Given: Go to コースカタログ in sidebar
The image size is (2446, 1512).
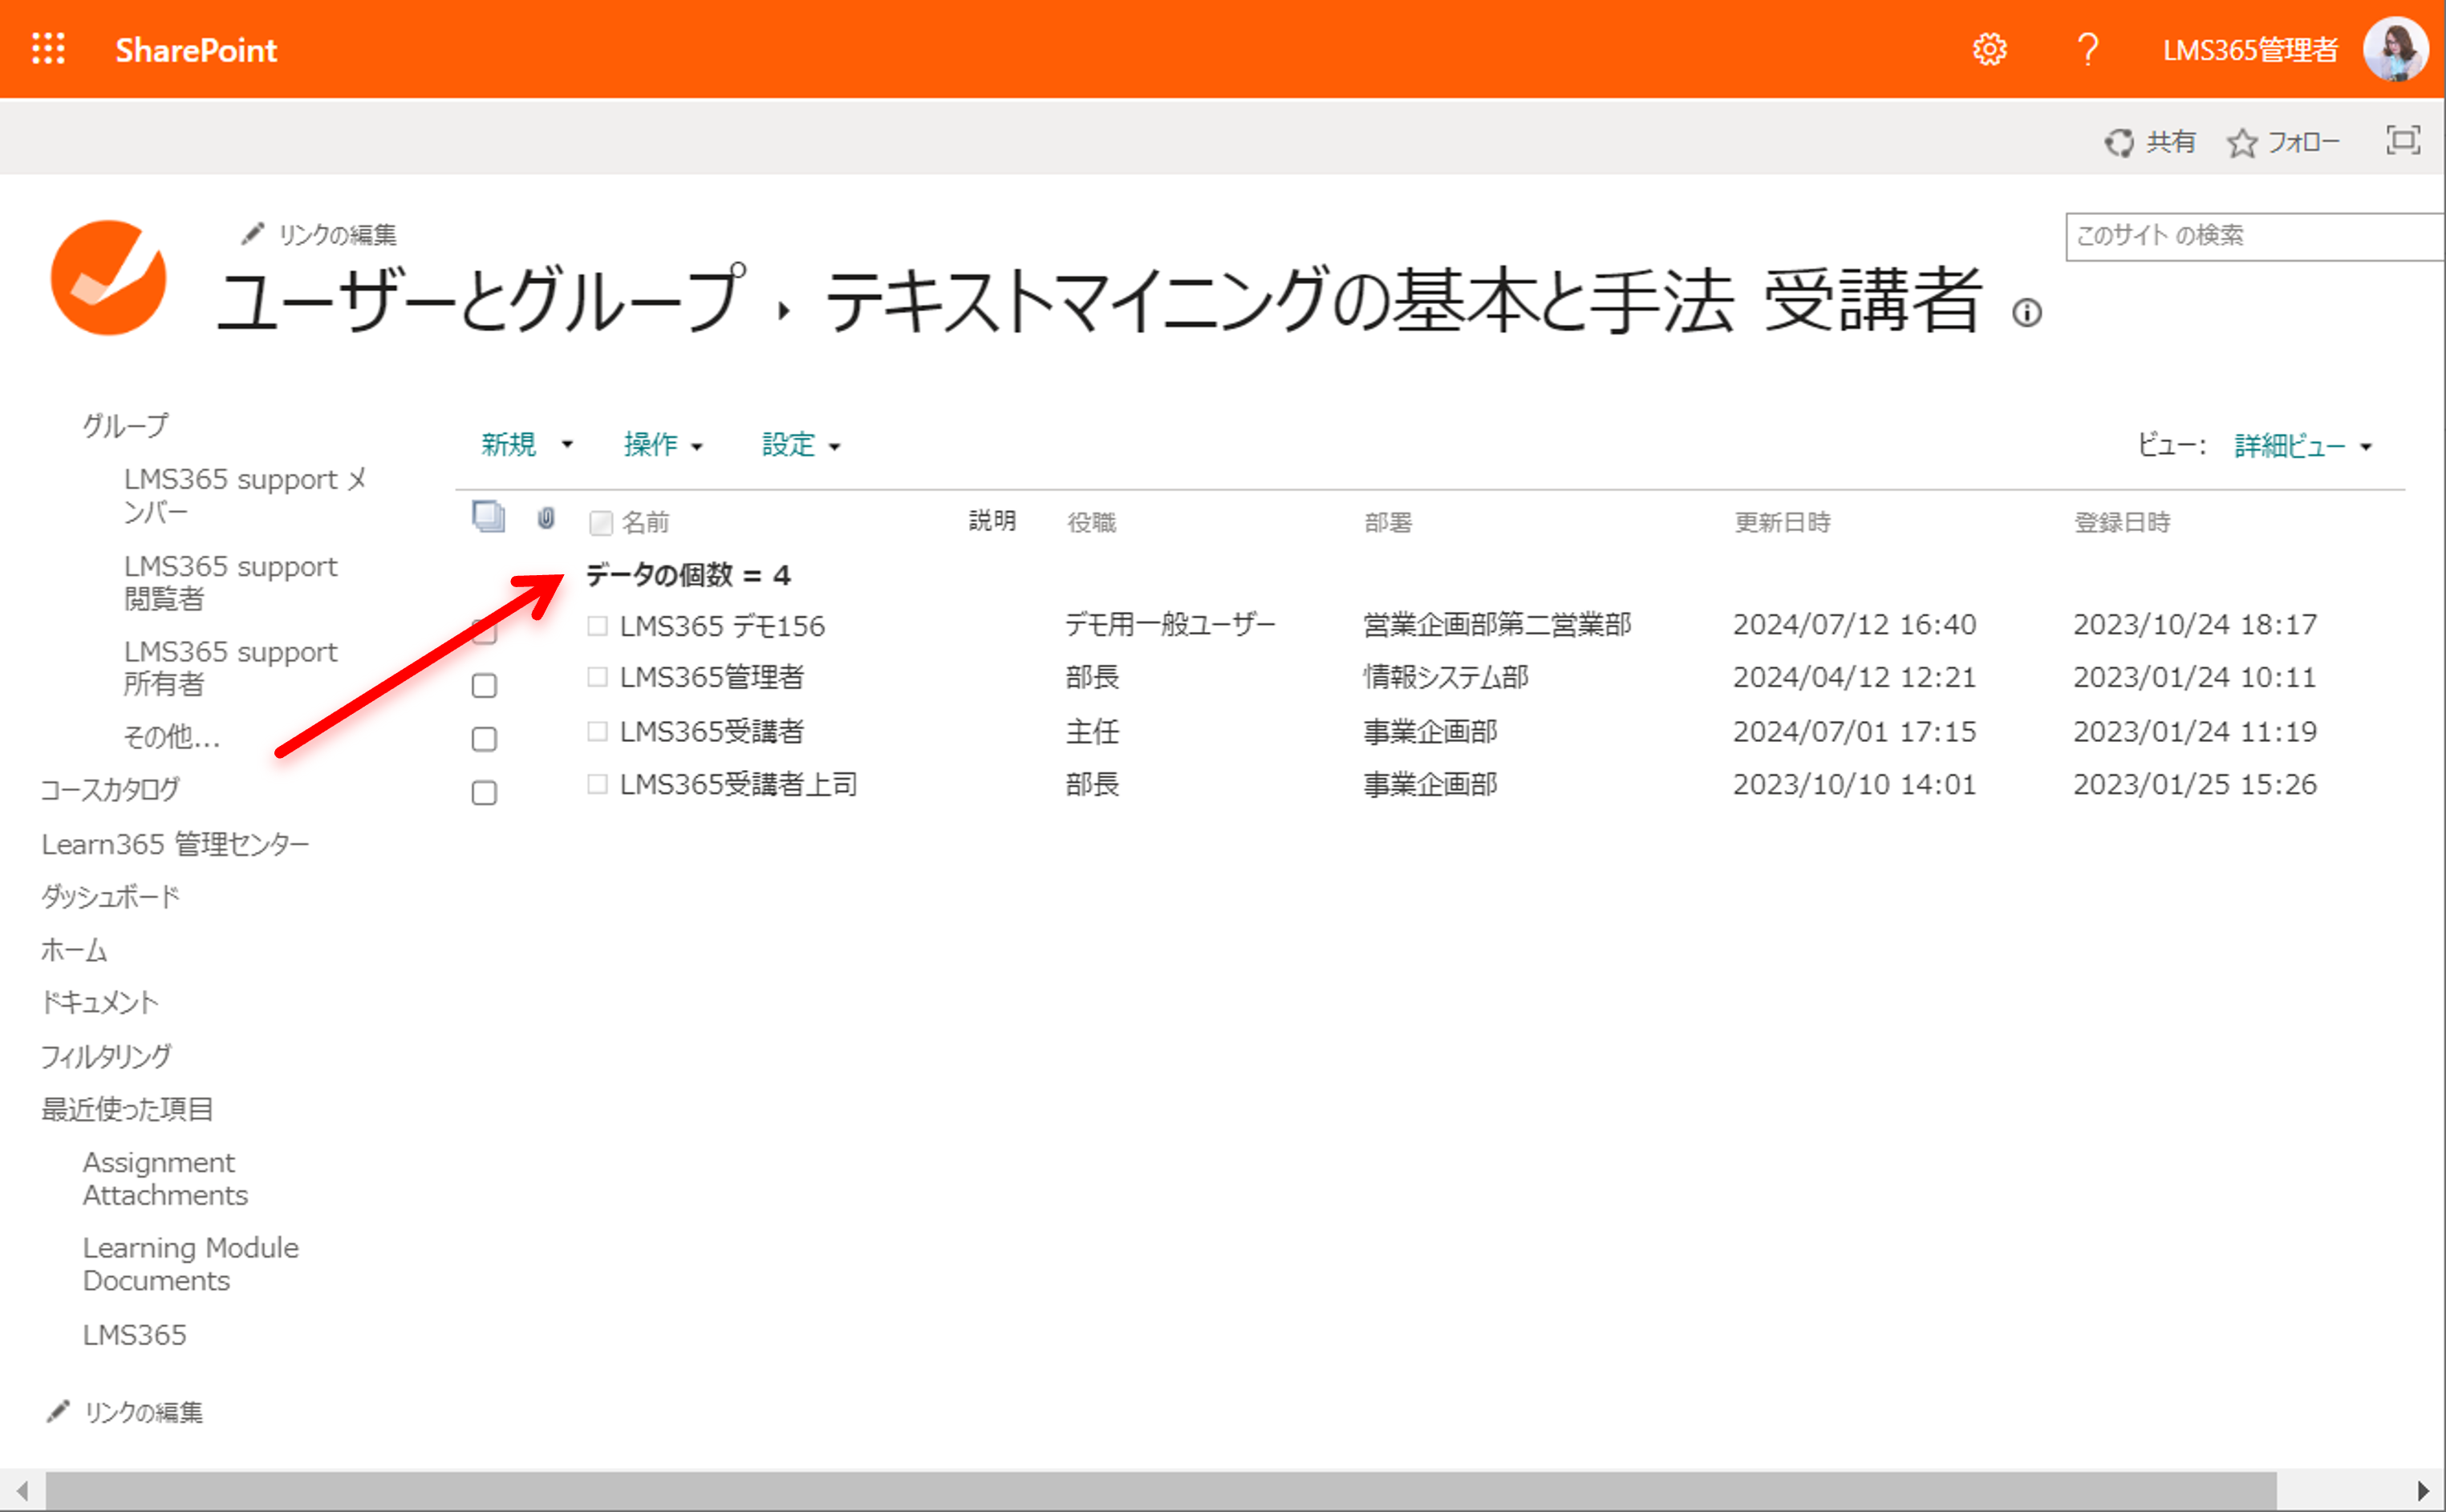Looking at the screenshot, I should [x=110, y=789].
